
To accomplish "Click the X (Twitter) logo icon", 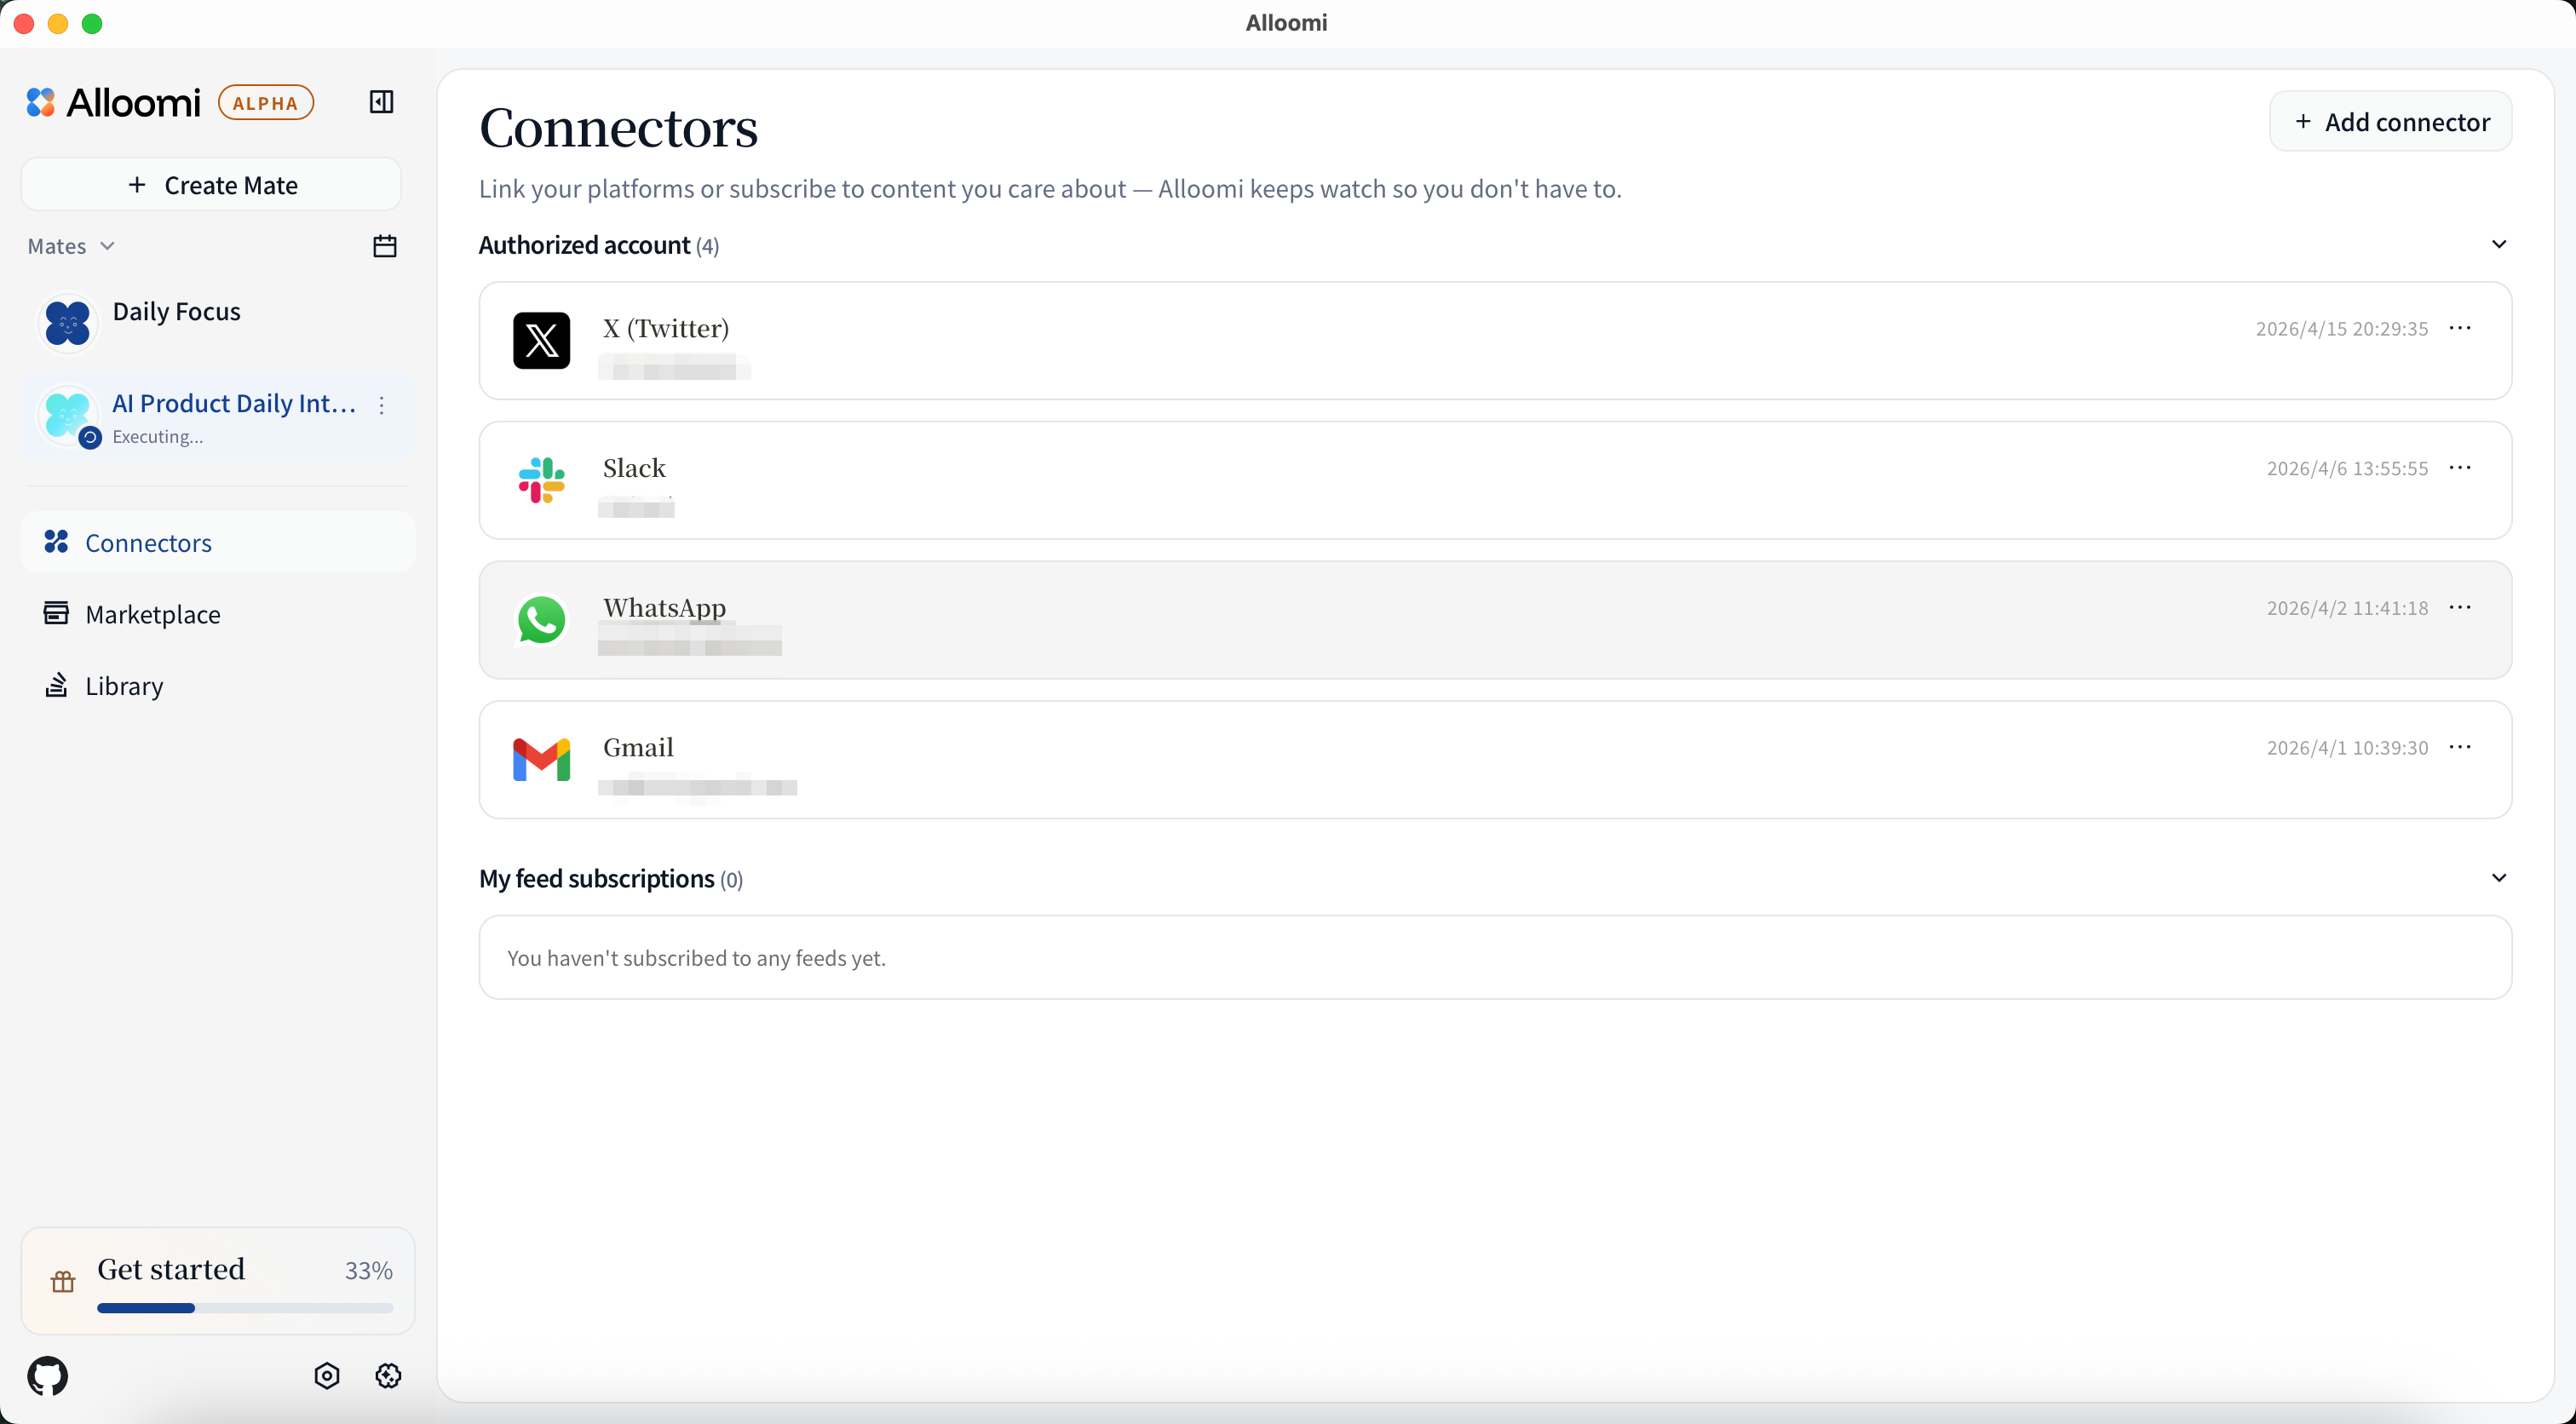I will [x=541, y=341].
